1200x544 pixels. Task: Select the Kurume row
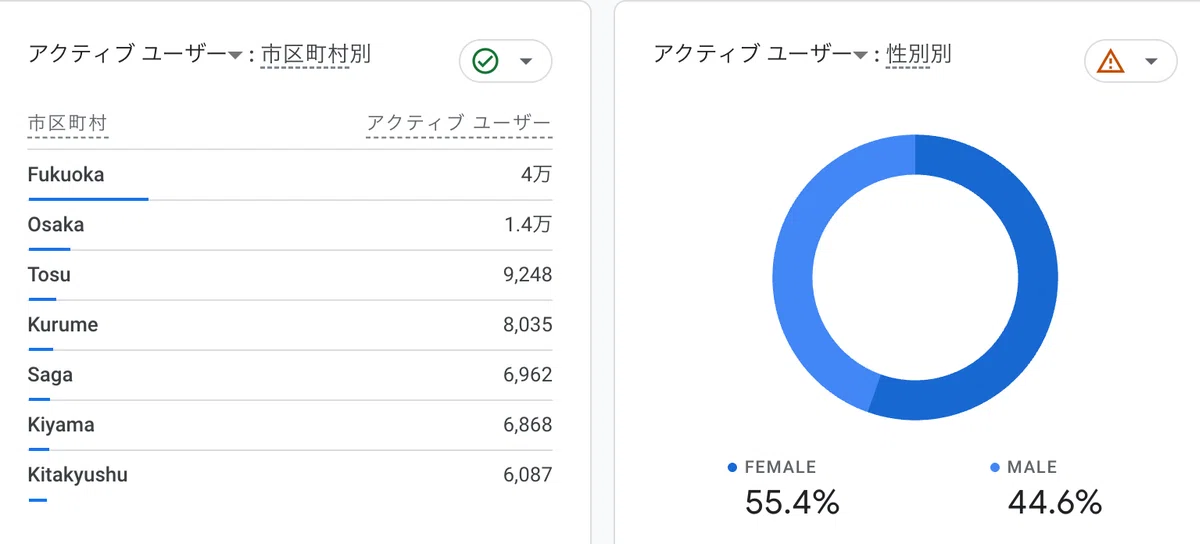[290, 326]
